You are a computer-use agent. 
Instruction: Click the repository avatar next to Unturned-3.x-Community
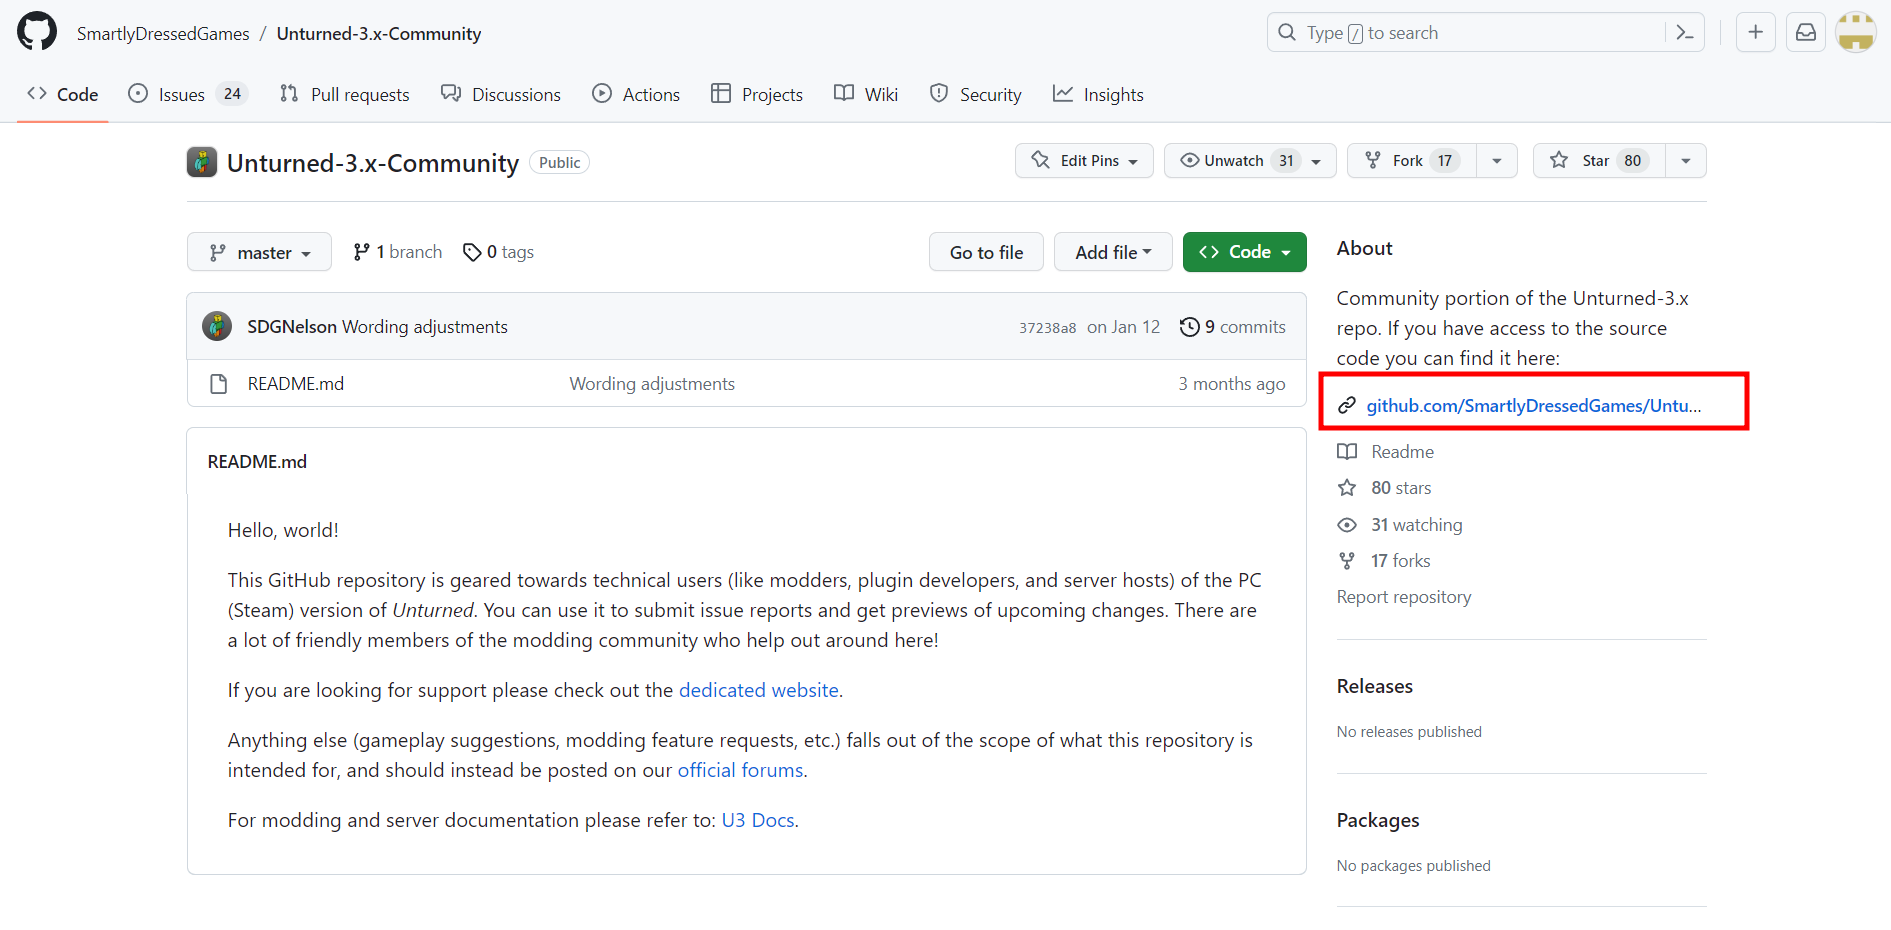201,161
